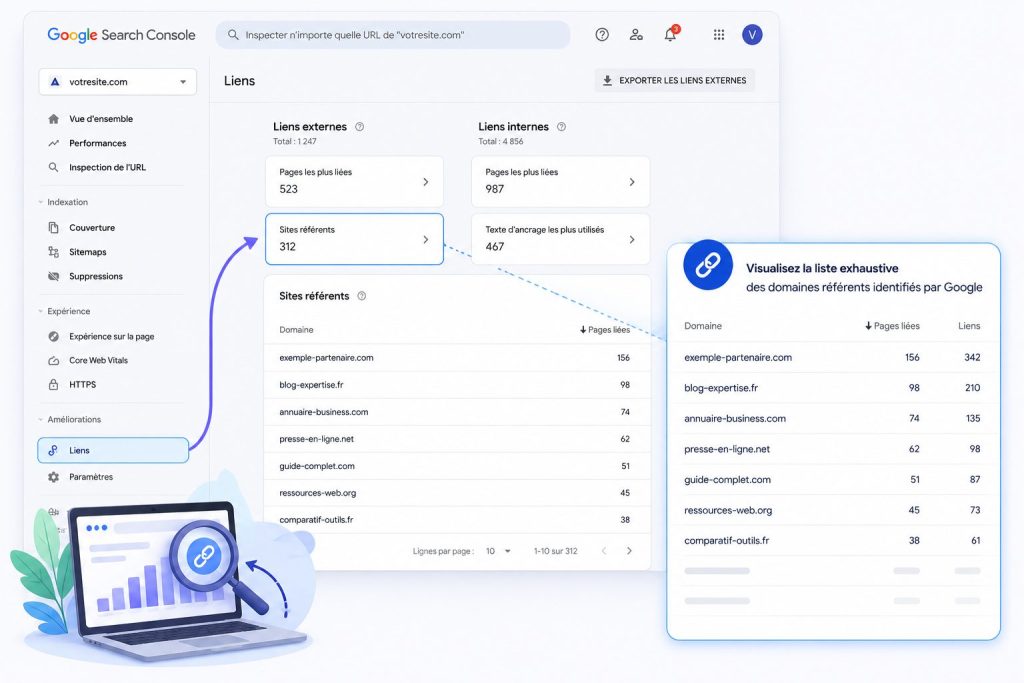The height and width of the screenshot is (683, 1024).
Task: Open Performances in the sidebar
Action: click(97, 143)
